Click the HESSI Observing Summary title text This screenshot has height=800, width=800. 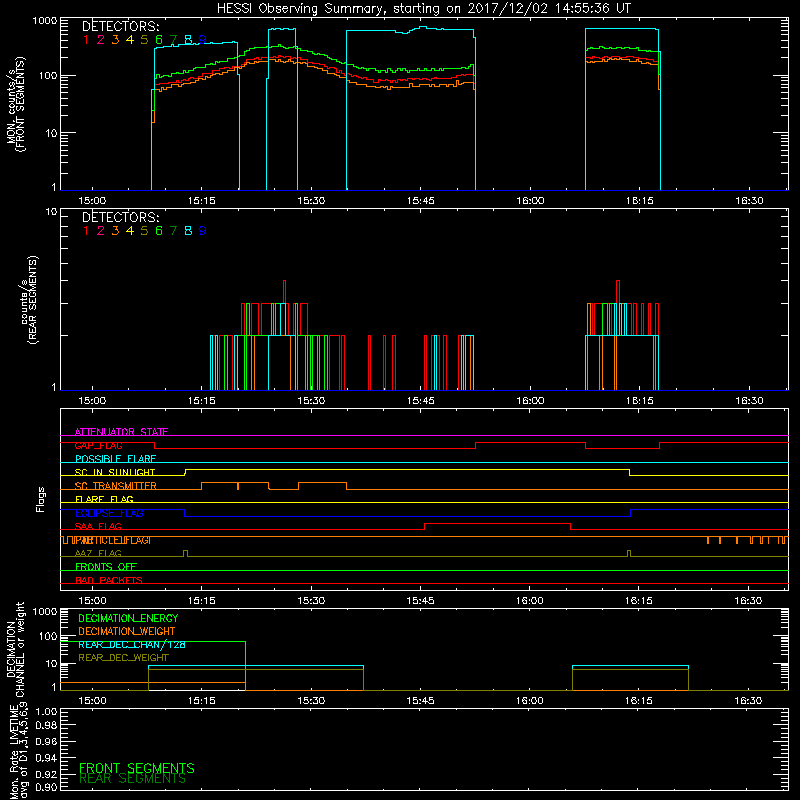click(423, 9)
